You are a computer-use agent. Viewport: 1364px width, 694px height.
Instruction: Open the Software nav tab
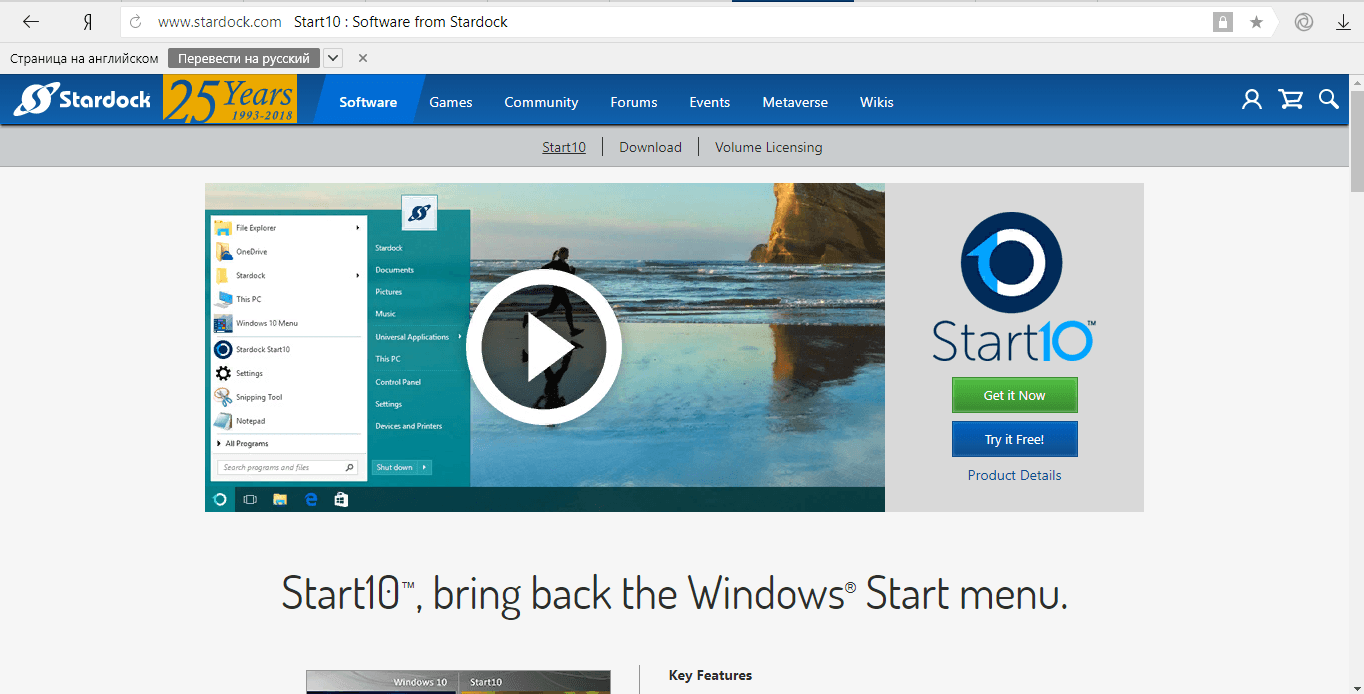coord(368,102)
